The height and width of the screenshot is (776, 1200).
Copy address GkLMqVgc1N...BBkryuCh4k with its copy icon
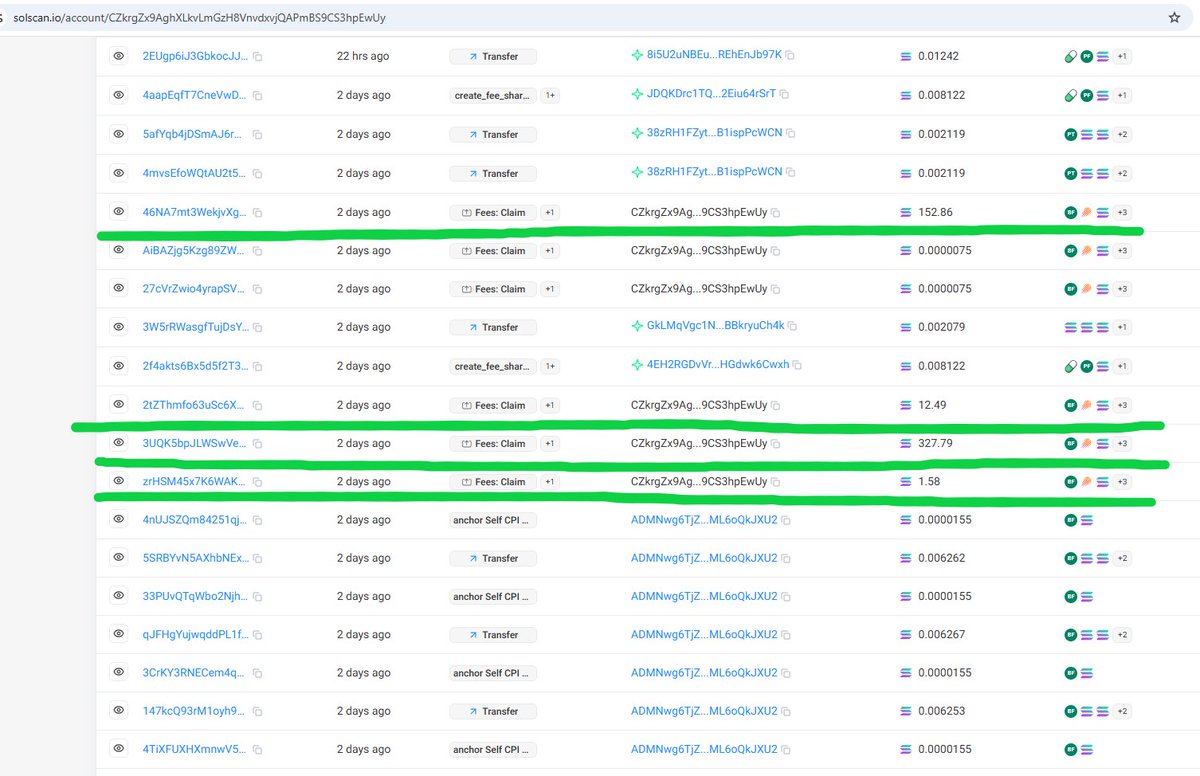[793, 327]
